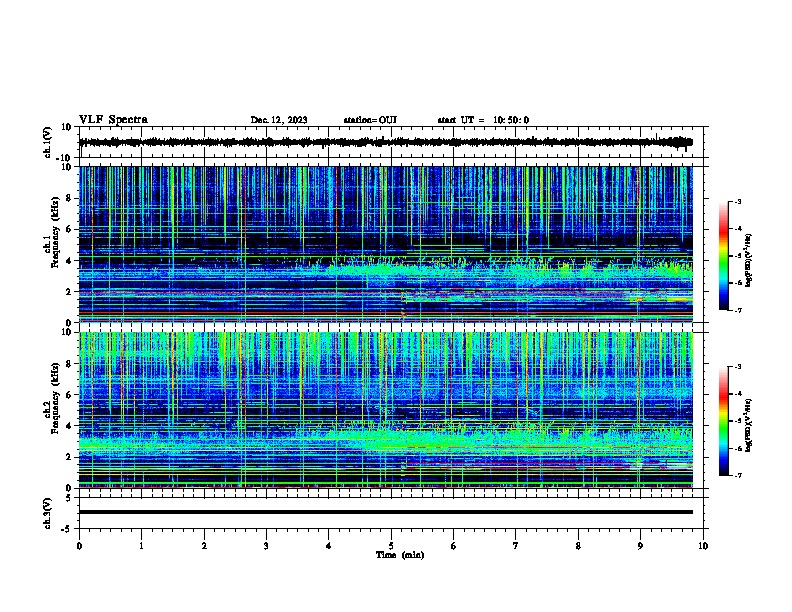This screenshot has height=612, width=792.
Task: Click the 'start UT = 10:50:0' label
Action: point(483,120)
